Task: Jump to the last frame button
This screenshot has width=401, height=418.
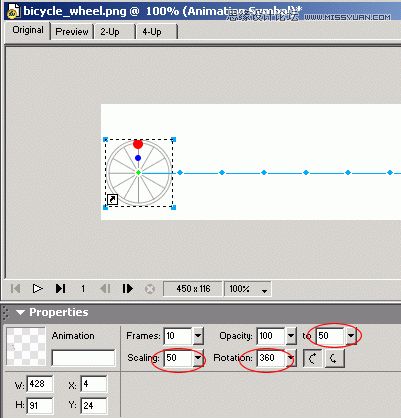Action: click(x=60, y=288)
